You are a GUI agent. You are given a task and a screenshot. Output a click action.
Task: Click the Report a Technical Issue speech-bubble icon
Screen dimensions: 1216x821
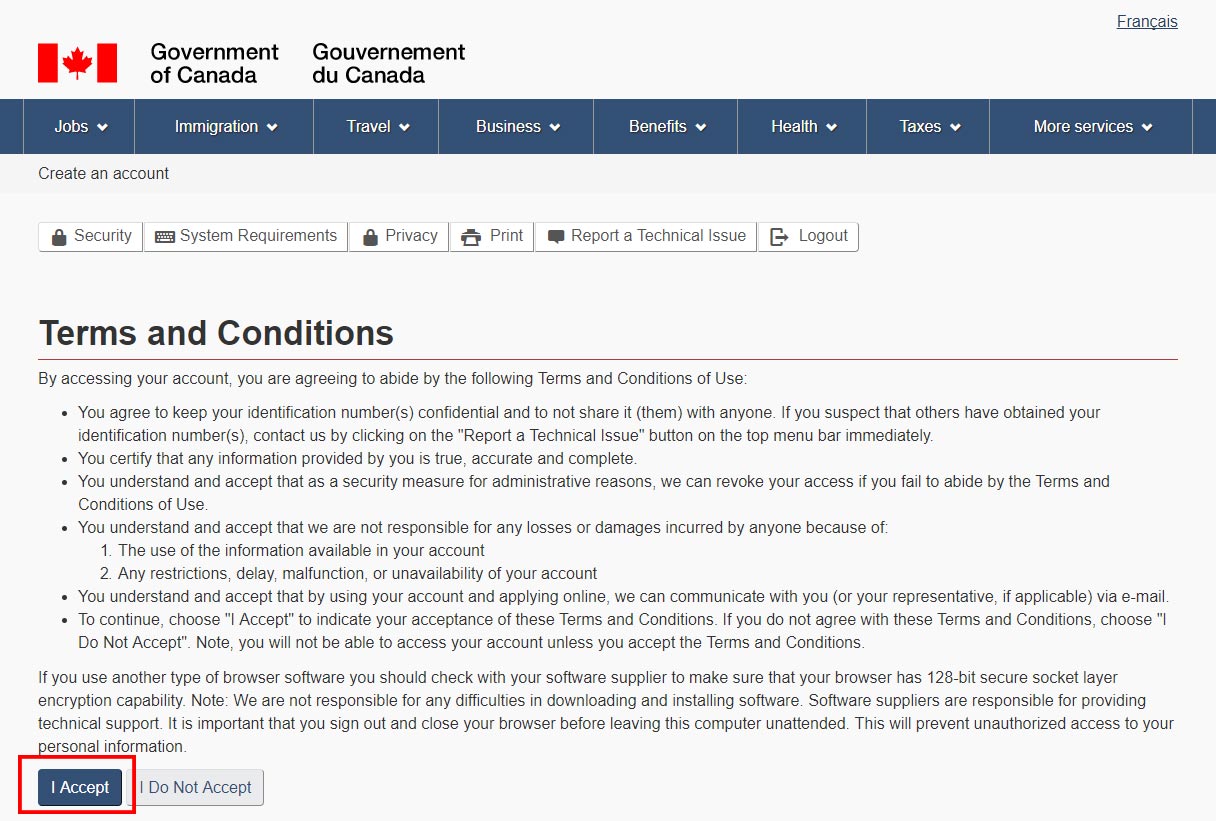point(556,237)
